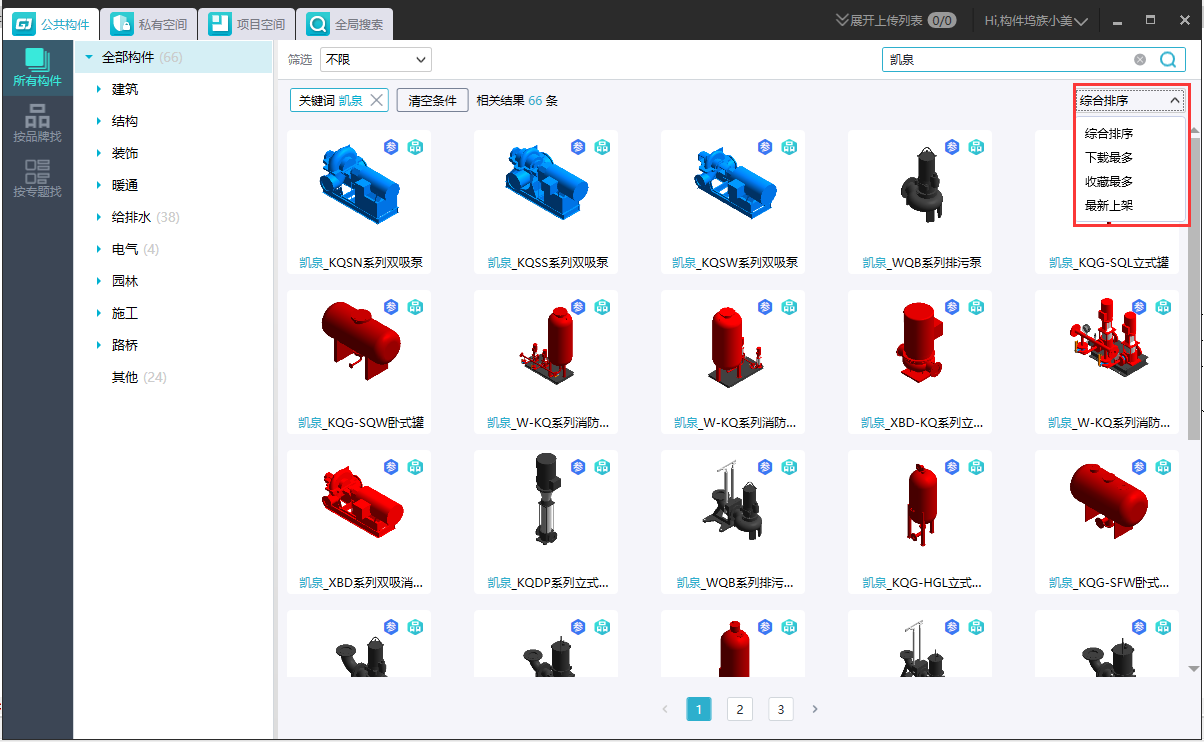
Task: Collapse the 全部构件 tree node
Action: (89, 57)
